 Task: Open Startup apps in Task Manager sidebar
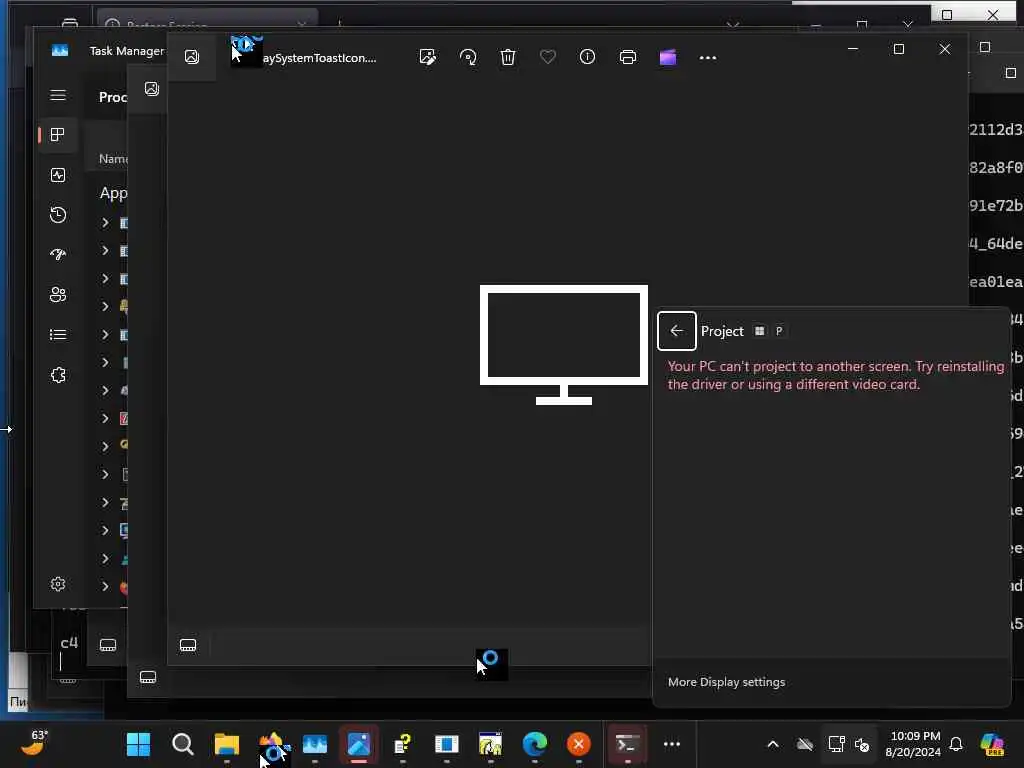coord(57,255)
